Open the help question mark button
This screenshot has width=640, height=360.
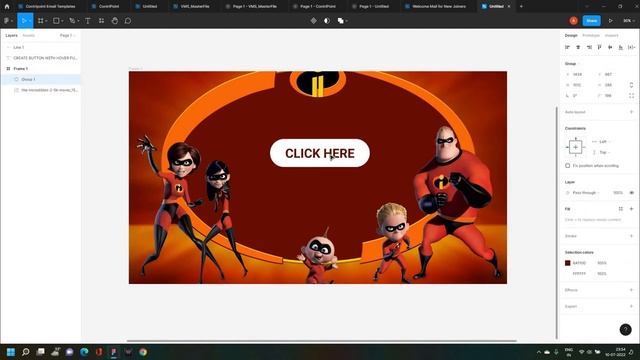pos(625,329)
